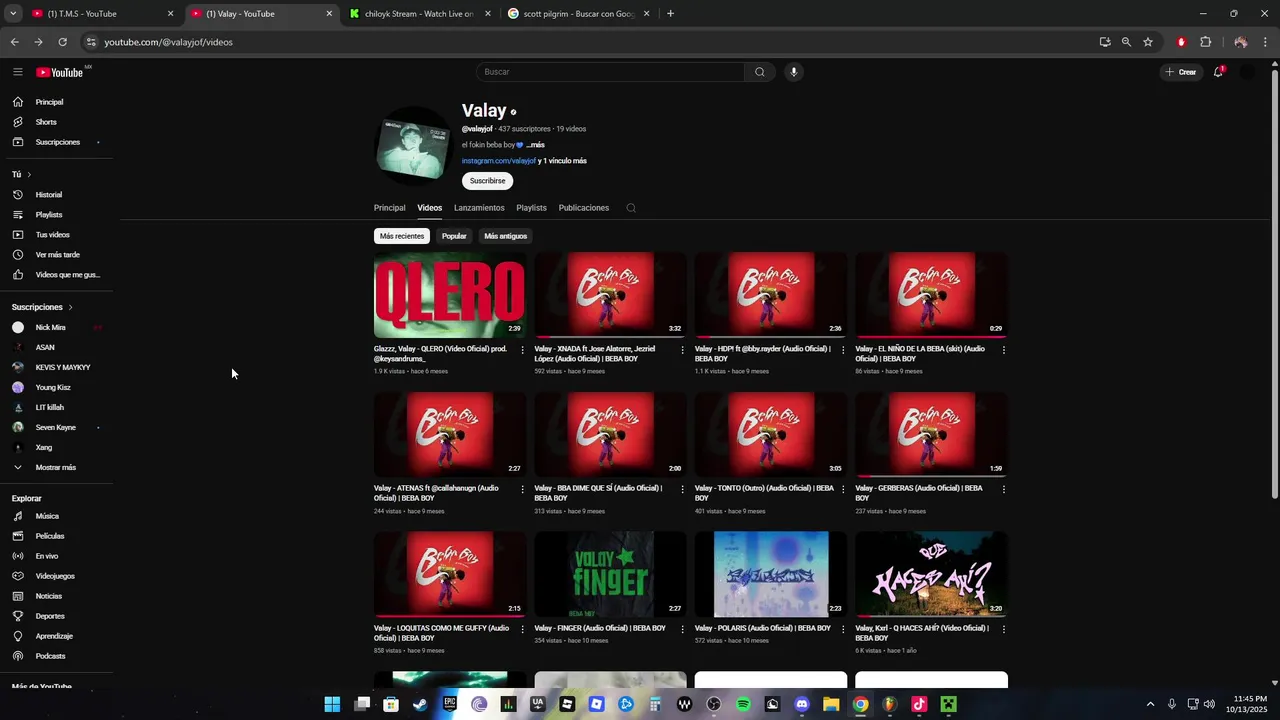Click the red AdBlock extension icon
1280x720 pixels.
(x=1181, y=42)
